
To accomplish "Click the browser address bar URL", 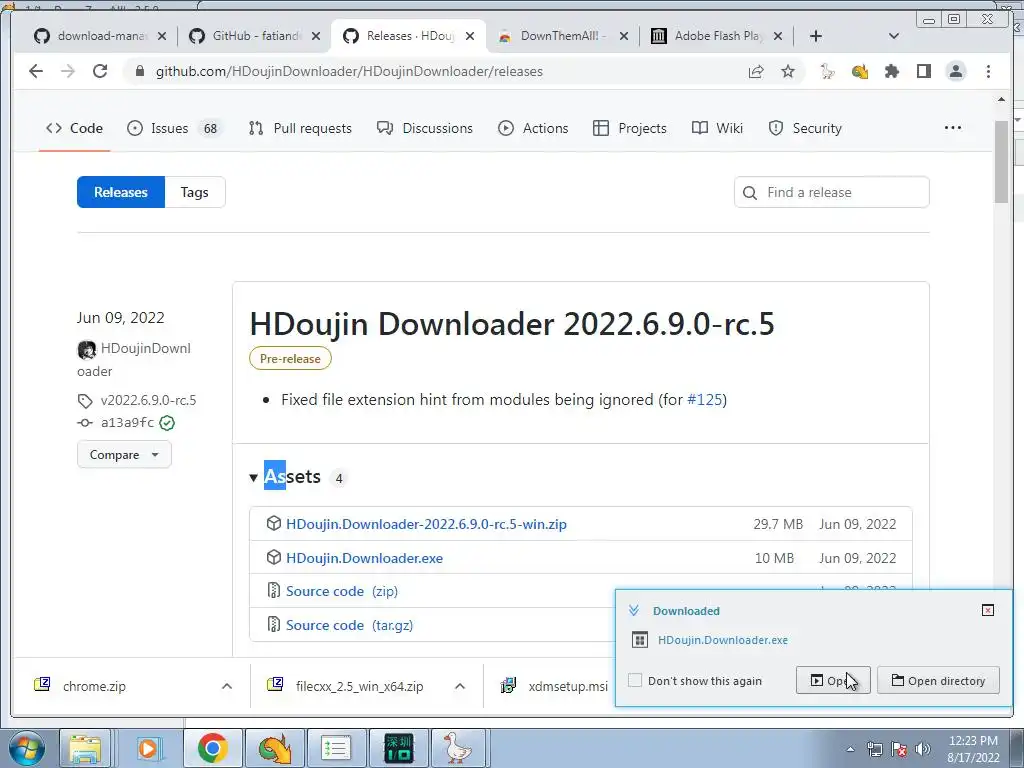I will [349, 71].
